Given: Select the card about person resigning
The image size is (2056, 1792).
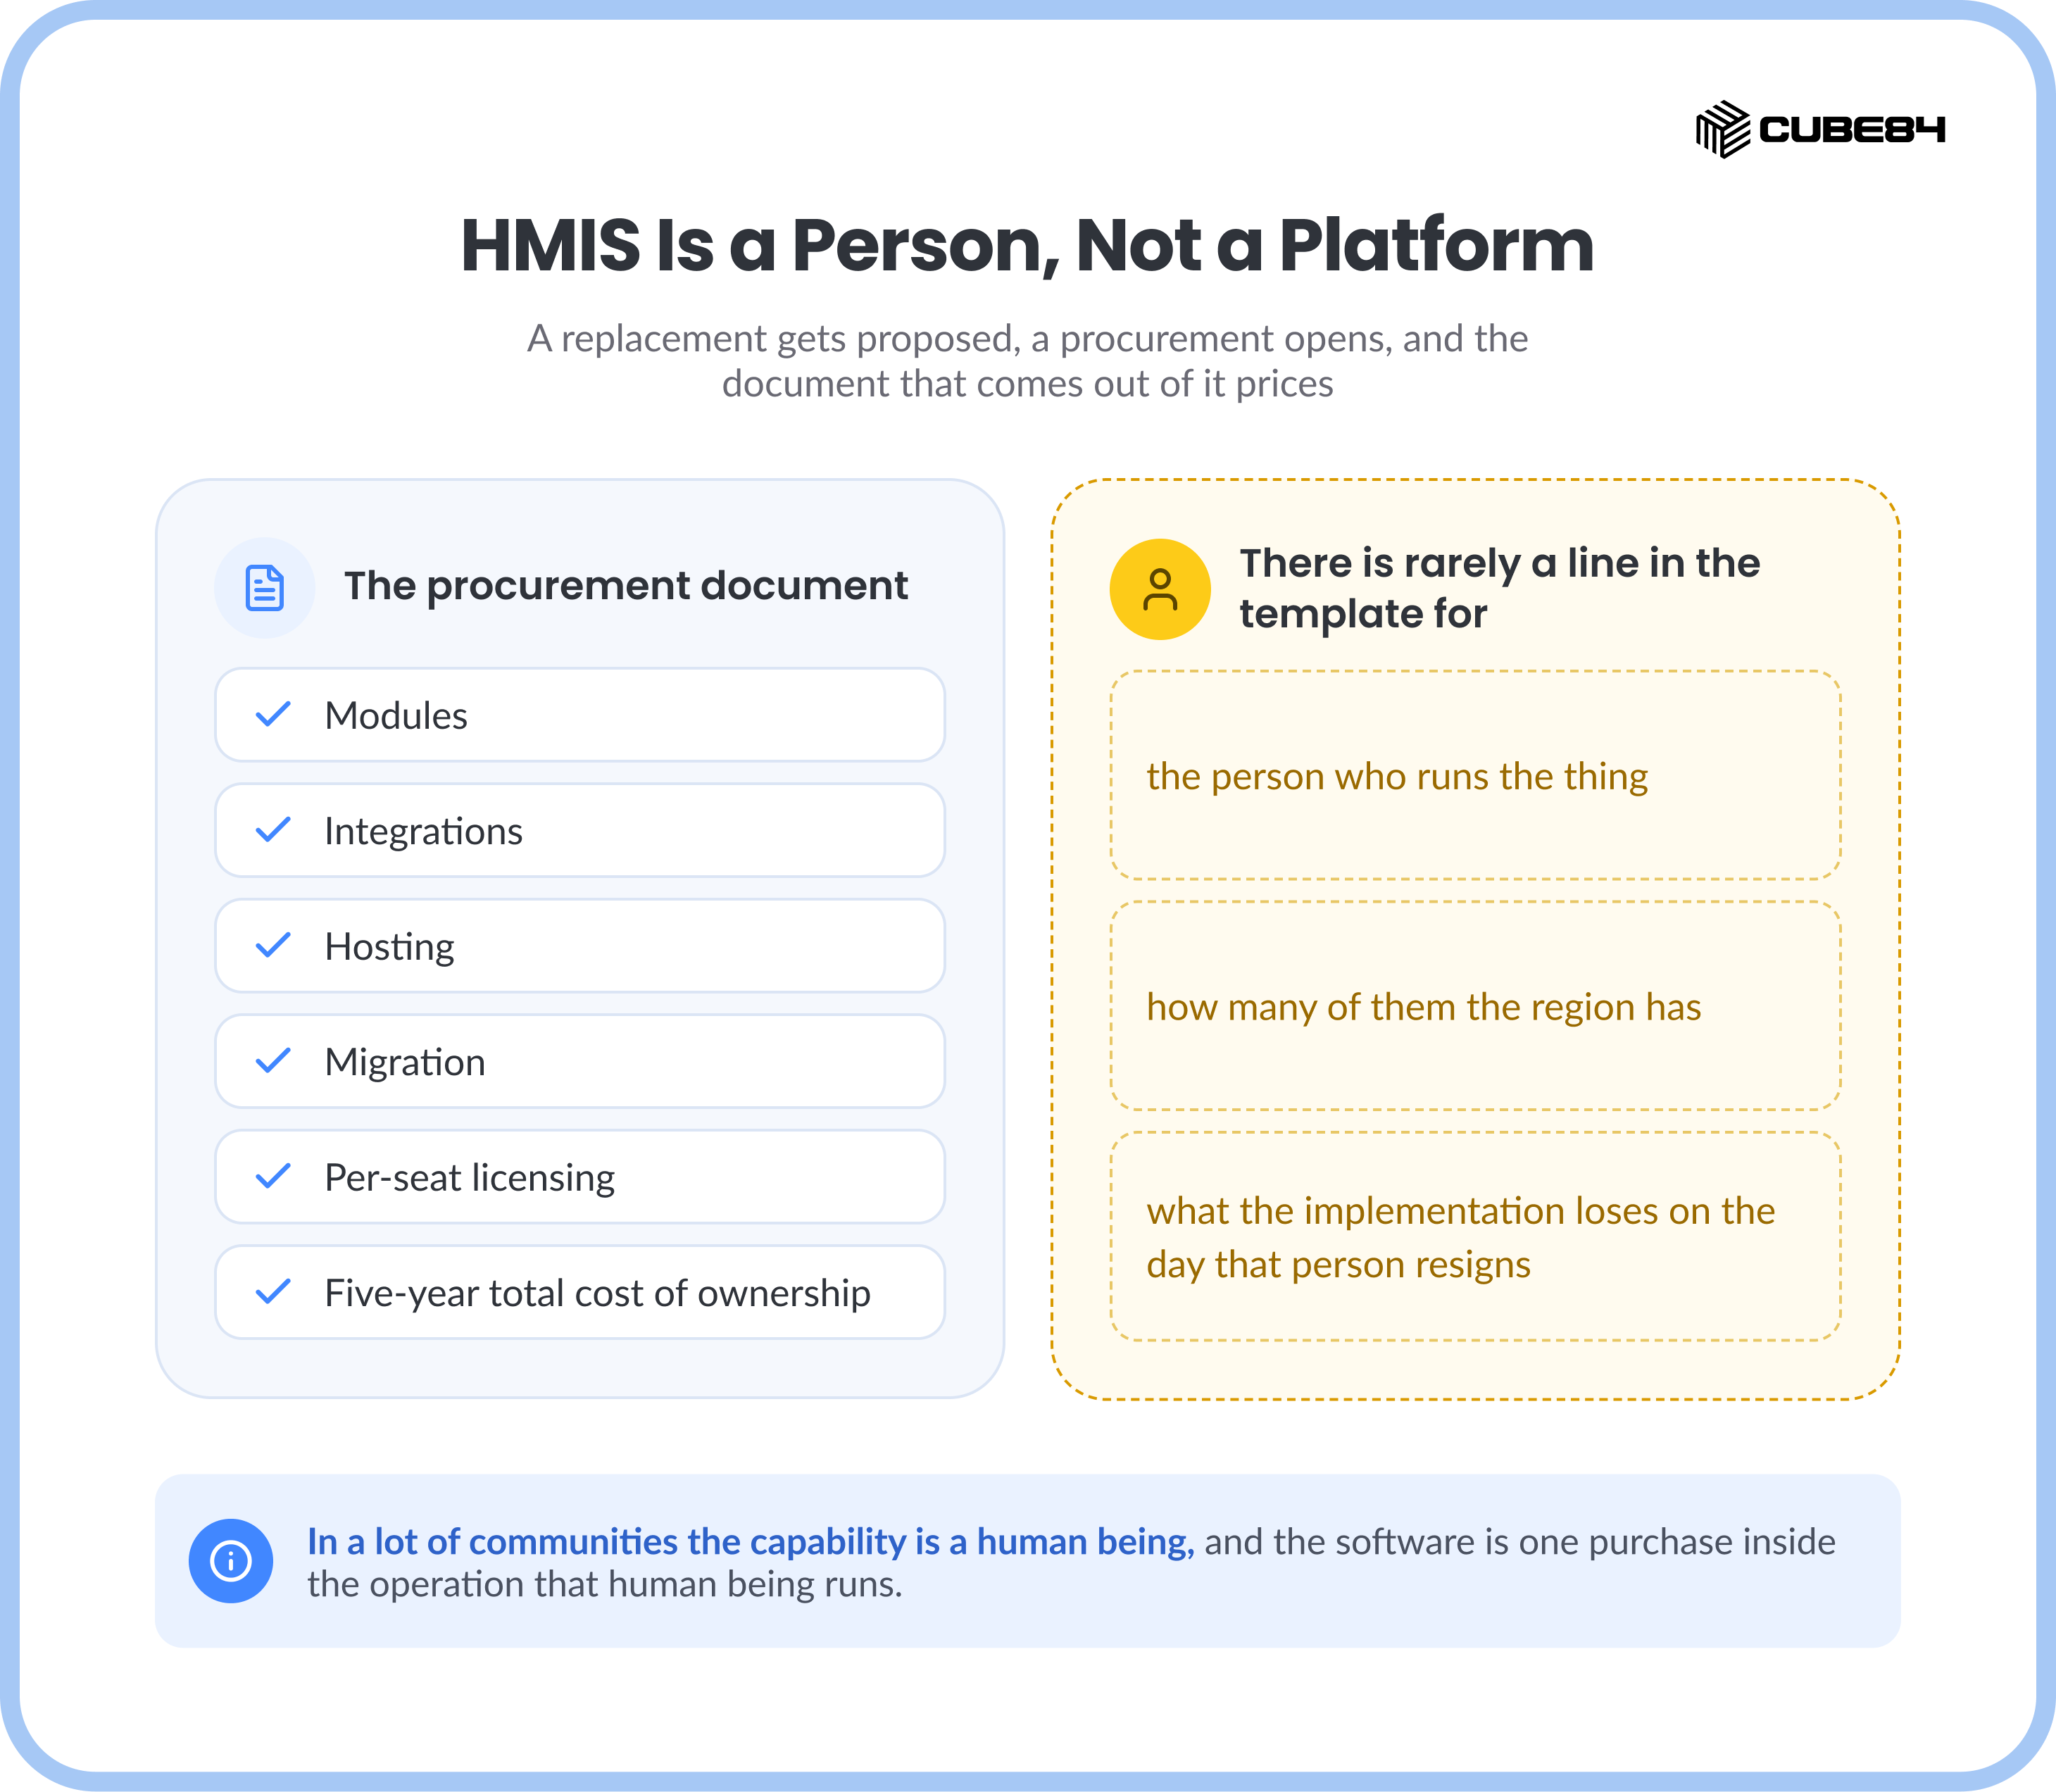Looking at the screenshot, I should pos(1475,1236).
